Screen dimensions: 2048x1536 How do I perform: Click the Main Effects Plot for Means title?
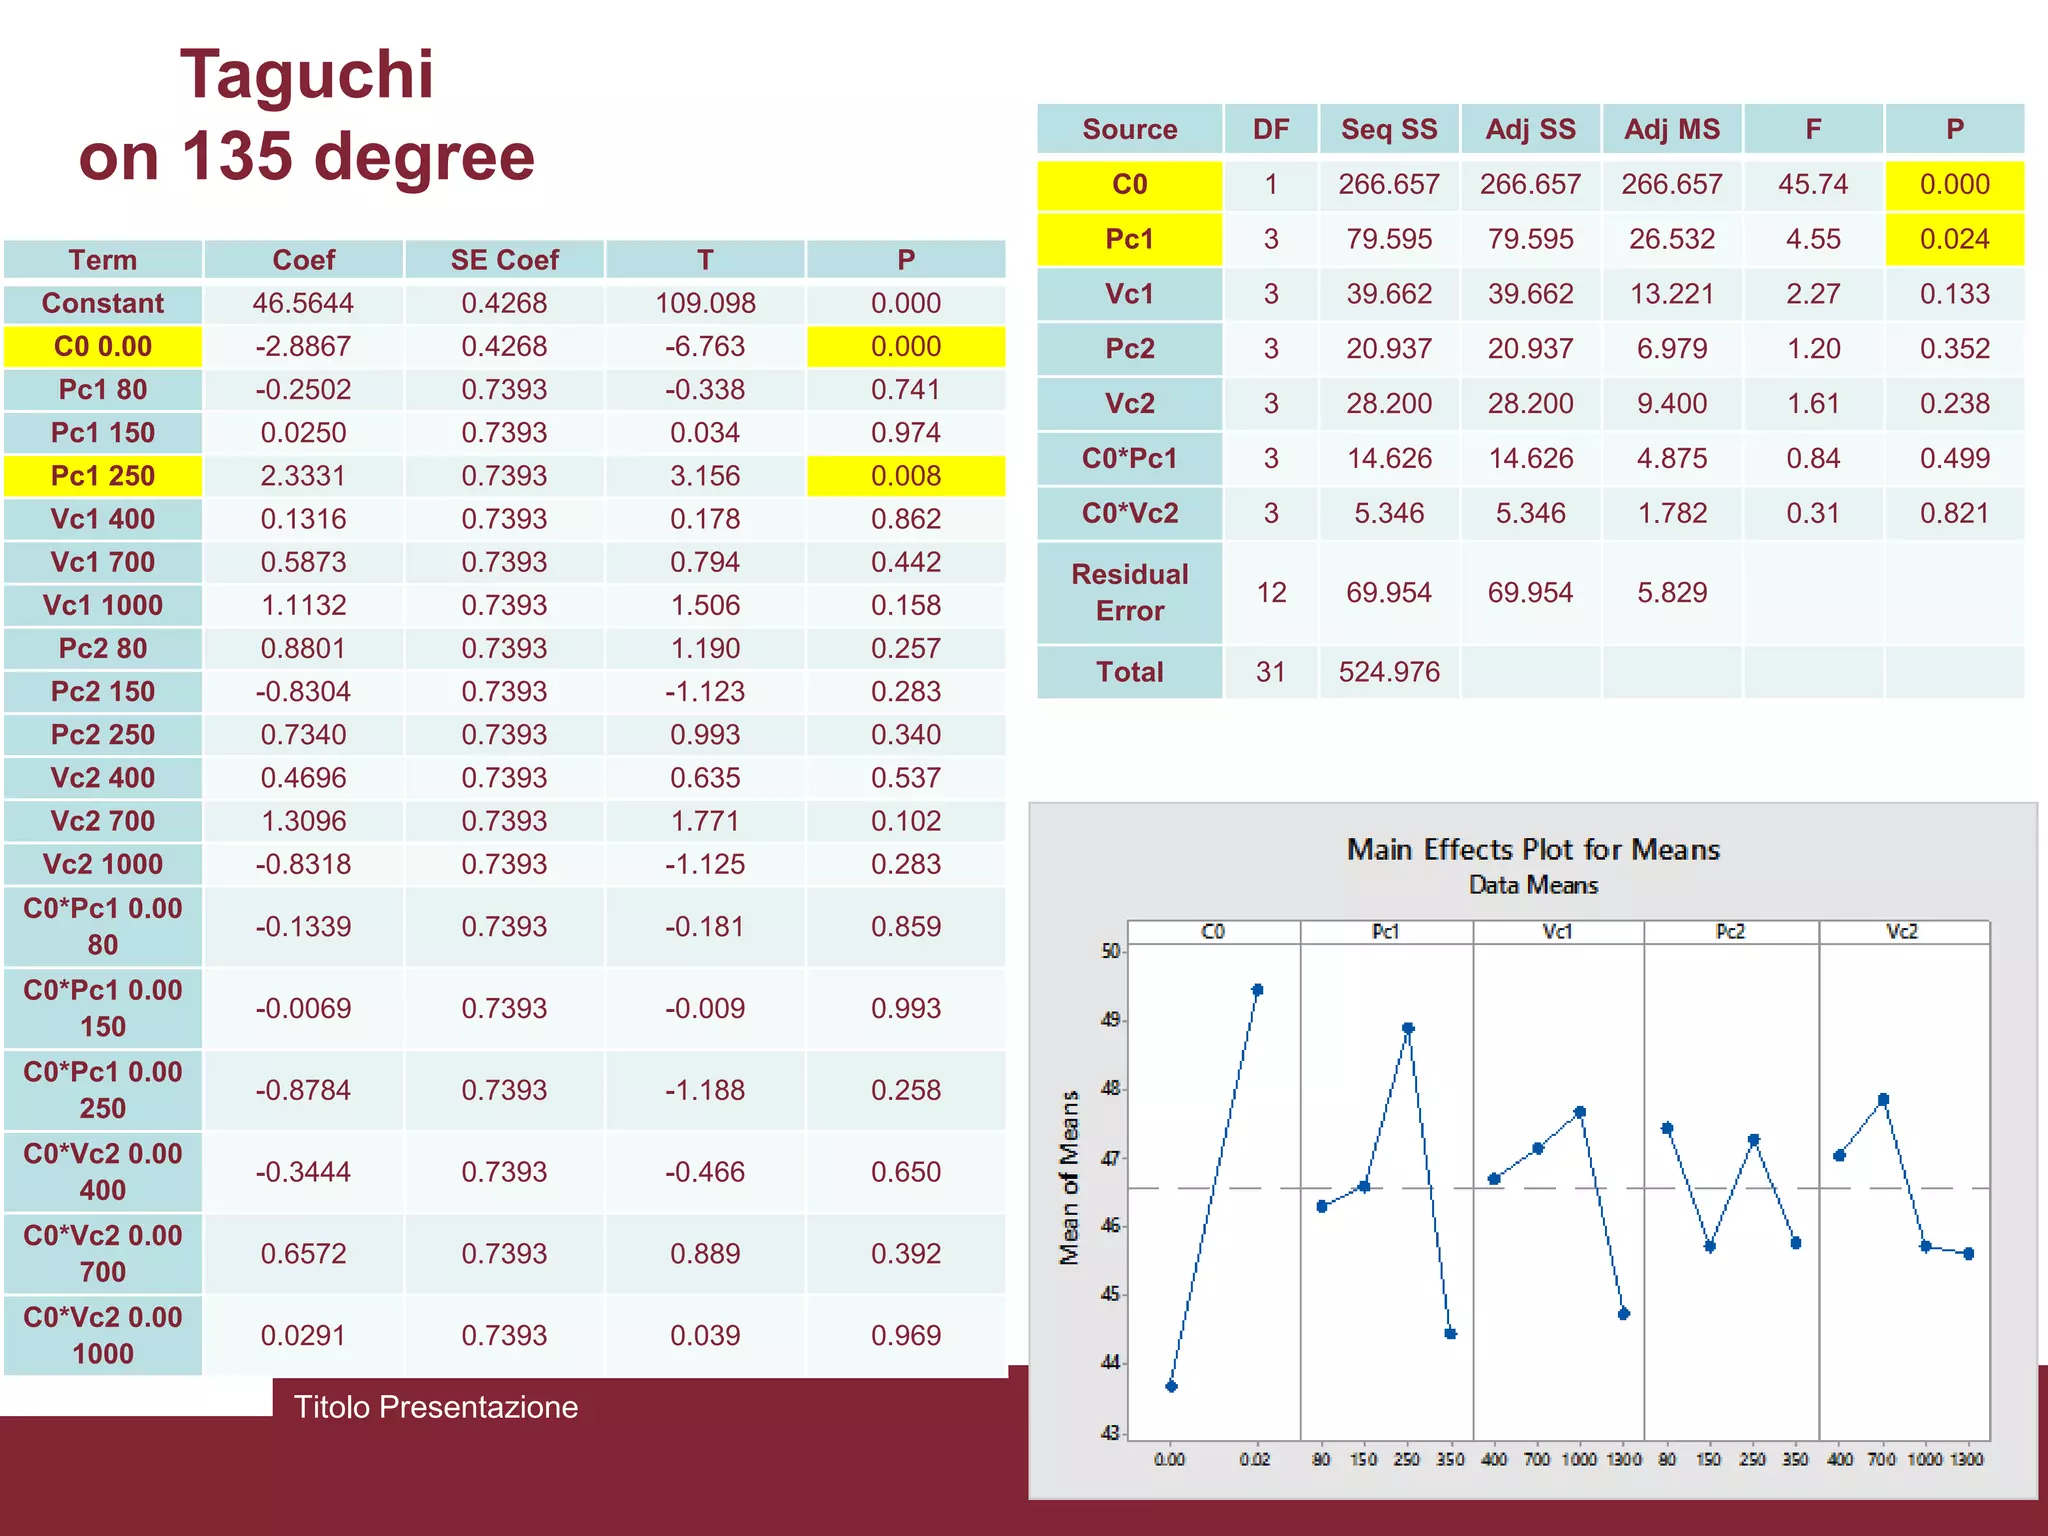[x=1533, y=850]
